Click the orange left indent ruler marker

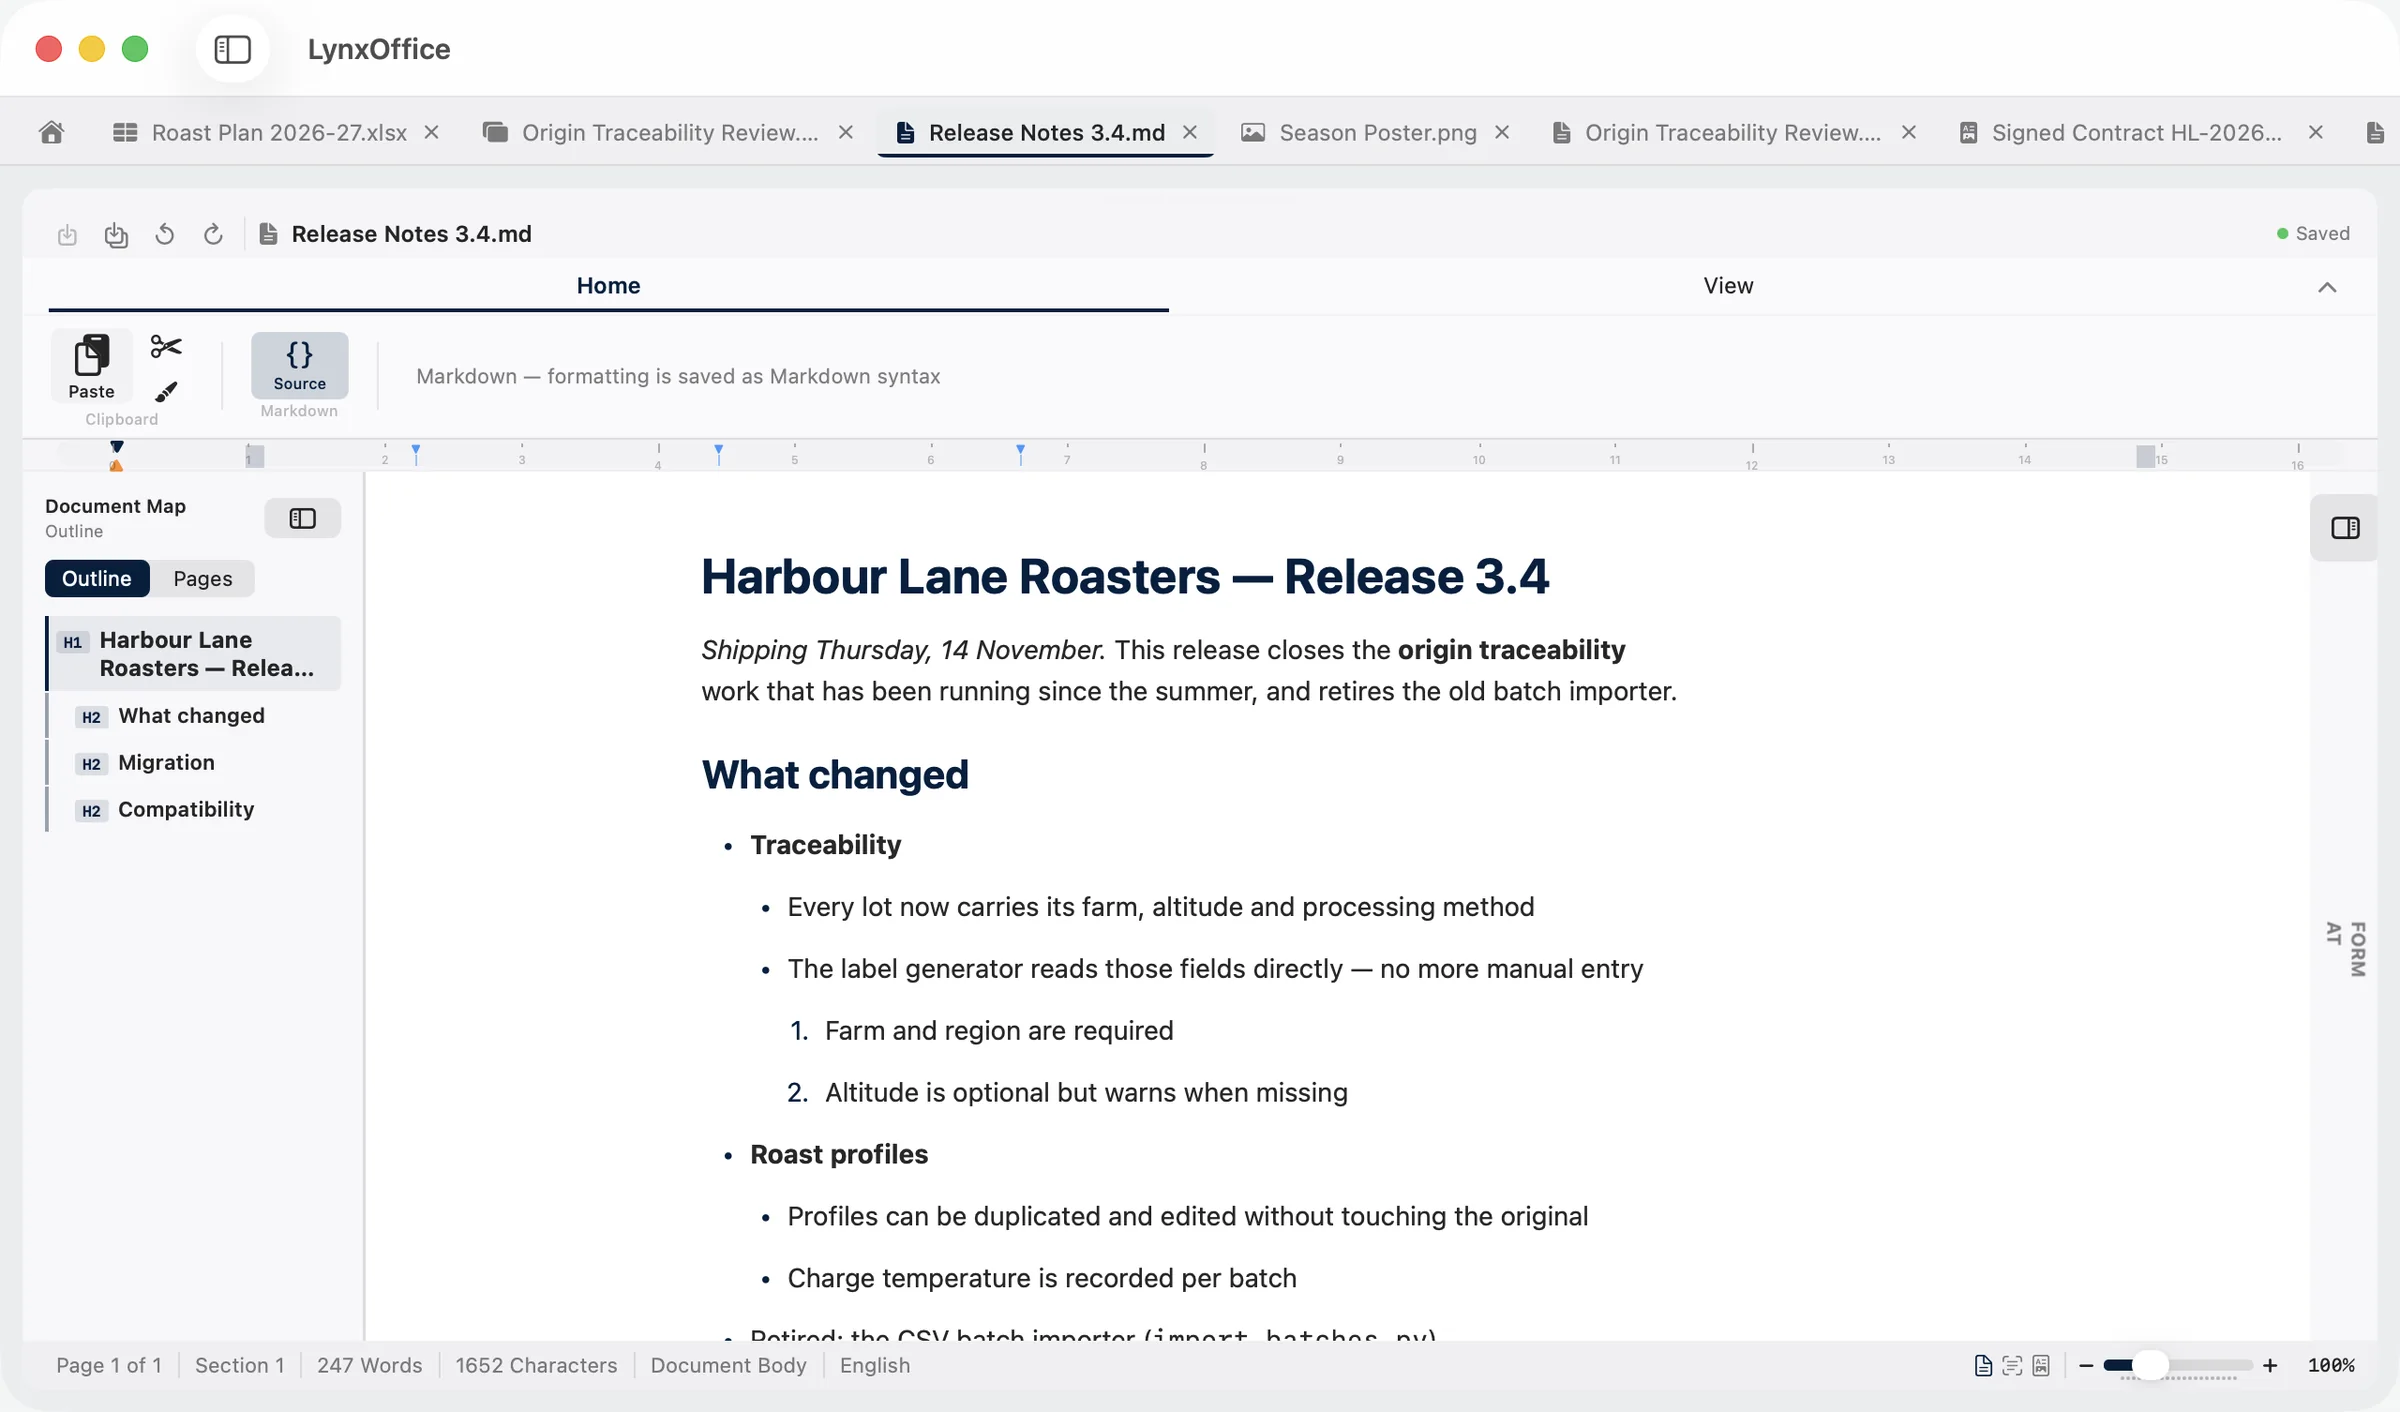click(x=116, y=465)
